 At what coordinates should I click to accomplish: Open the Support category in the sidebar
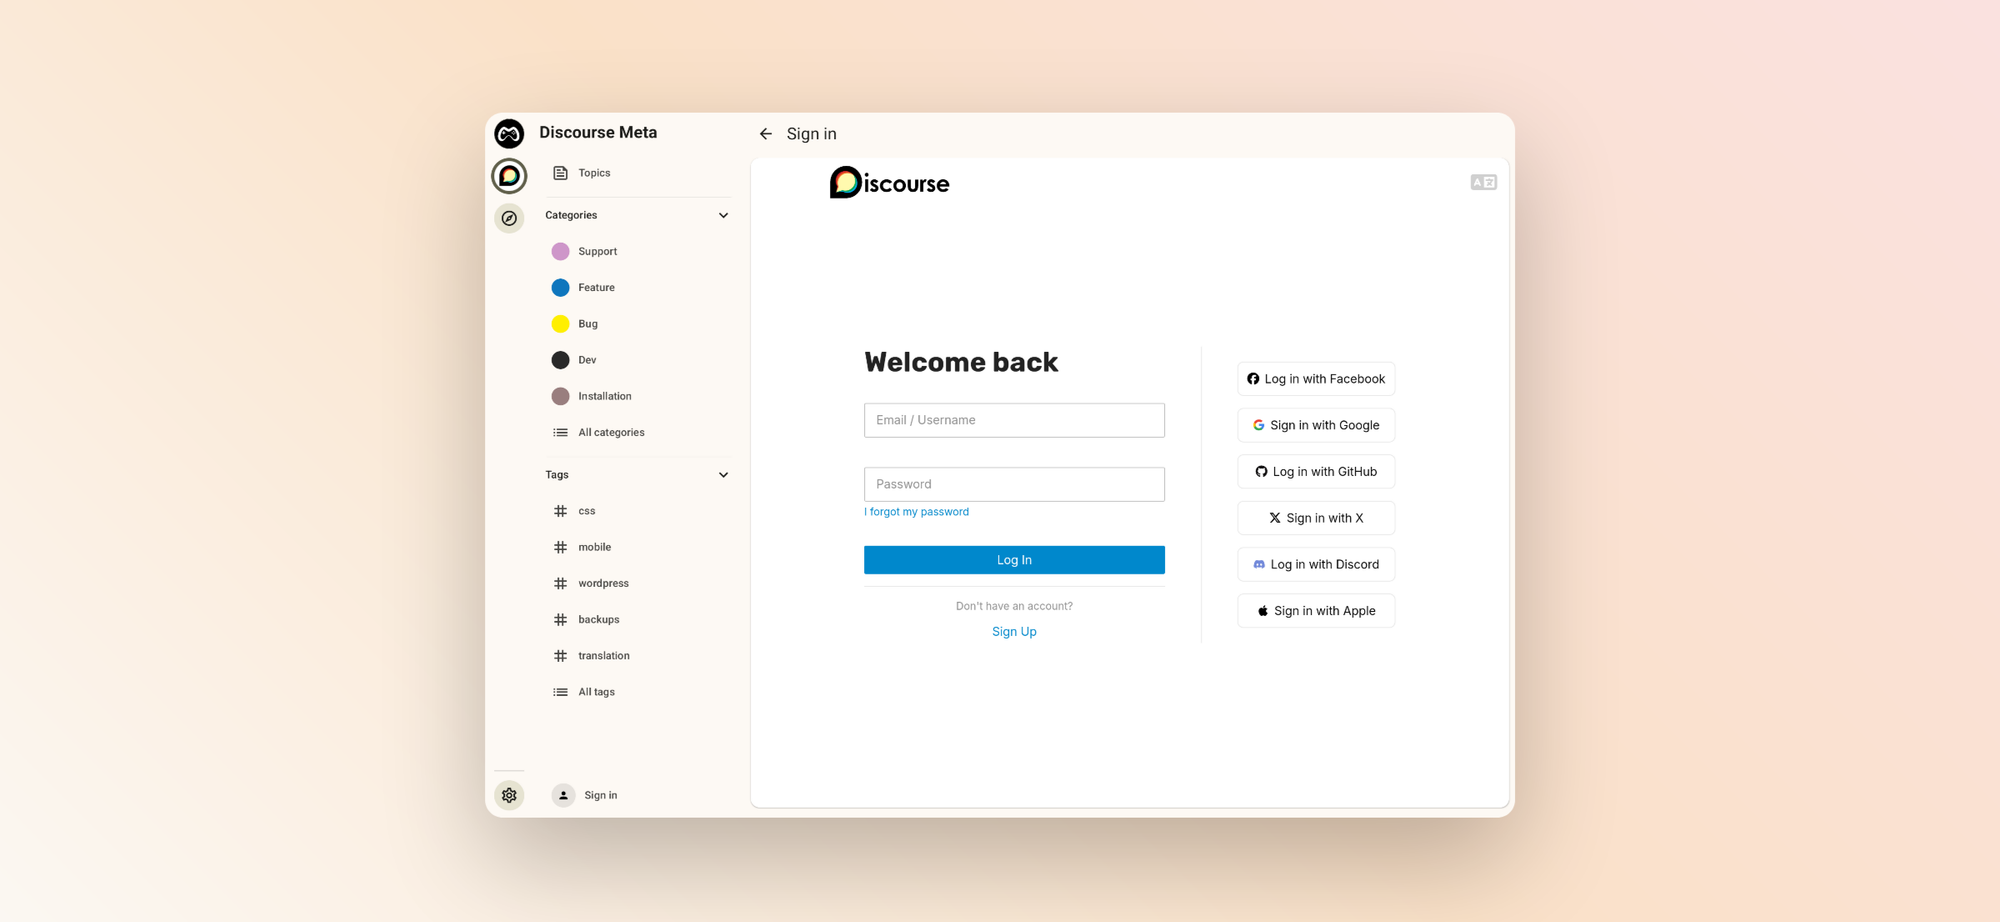click(x=597, y=251)
